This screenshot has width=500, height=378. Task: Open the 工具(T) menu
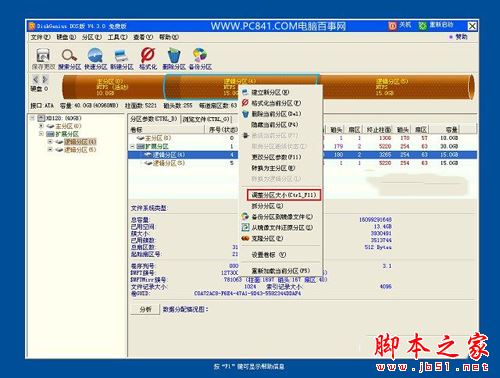[117, 37]
